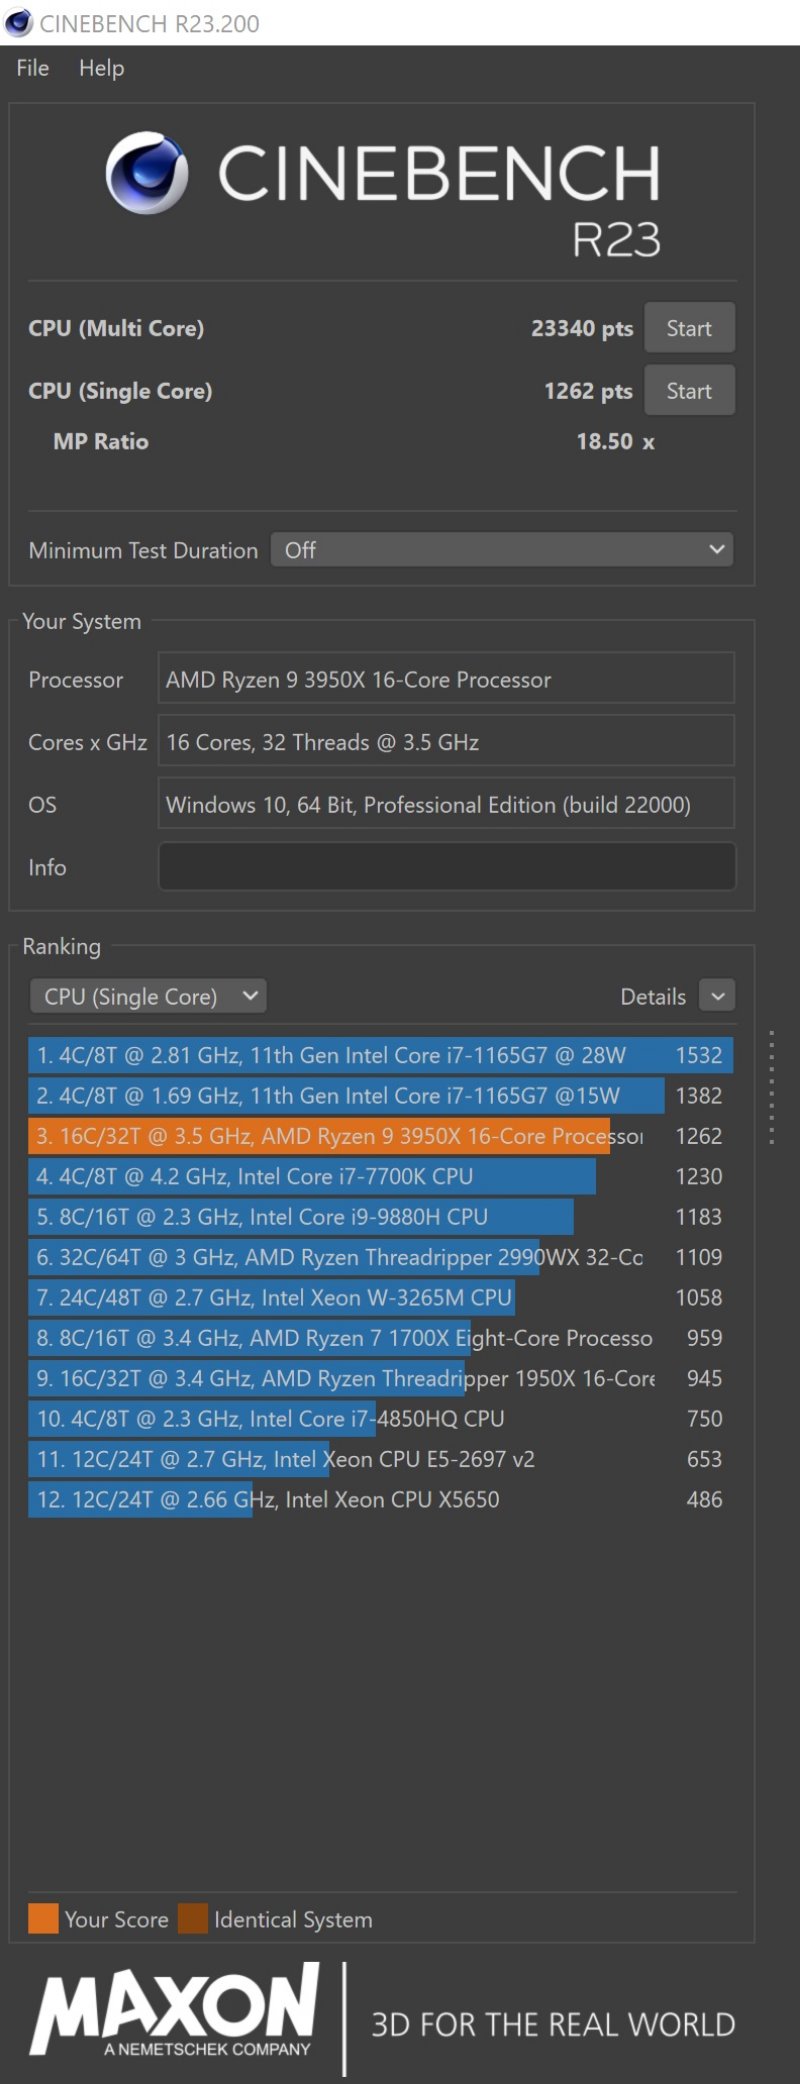Click the Cinebench title bar app icon
Image resolution: width=800 pixels, height=2084 pixels.
pos(18,22)
